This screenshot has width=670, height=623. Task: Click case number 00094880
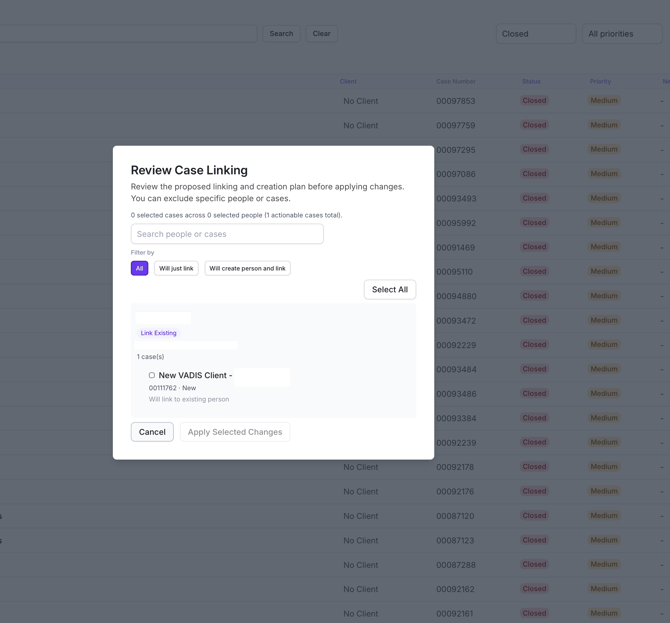(456, 296)
